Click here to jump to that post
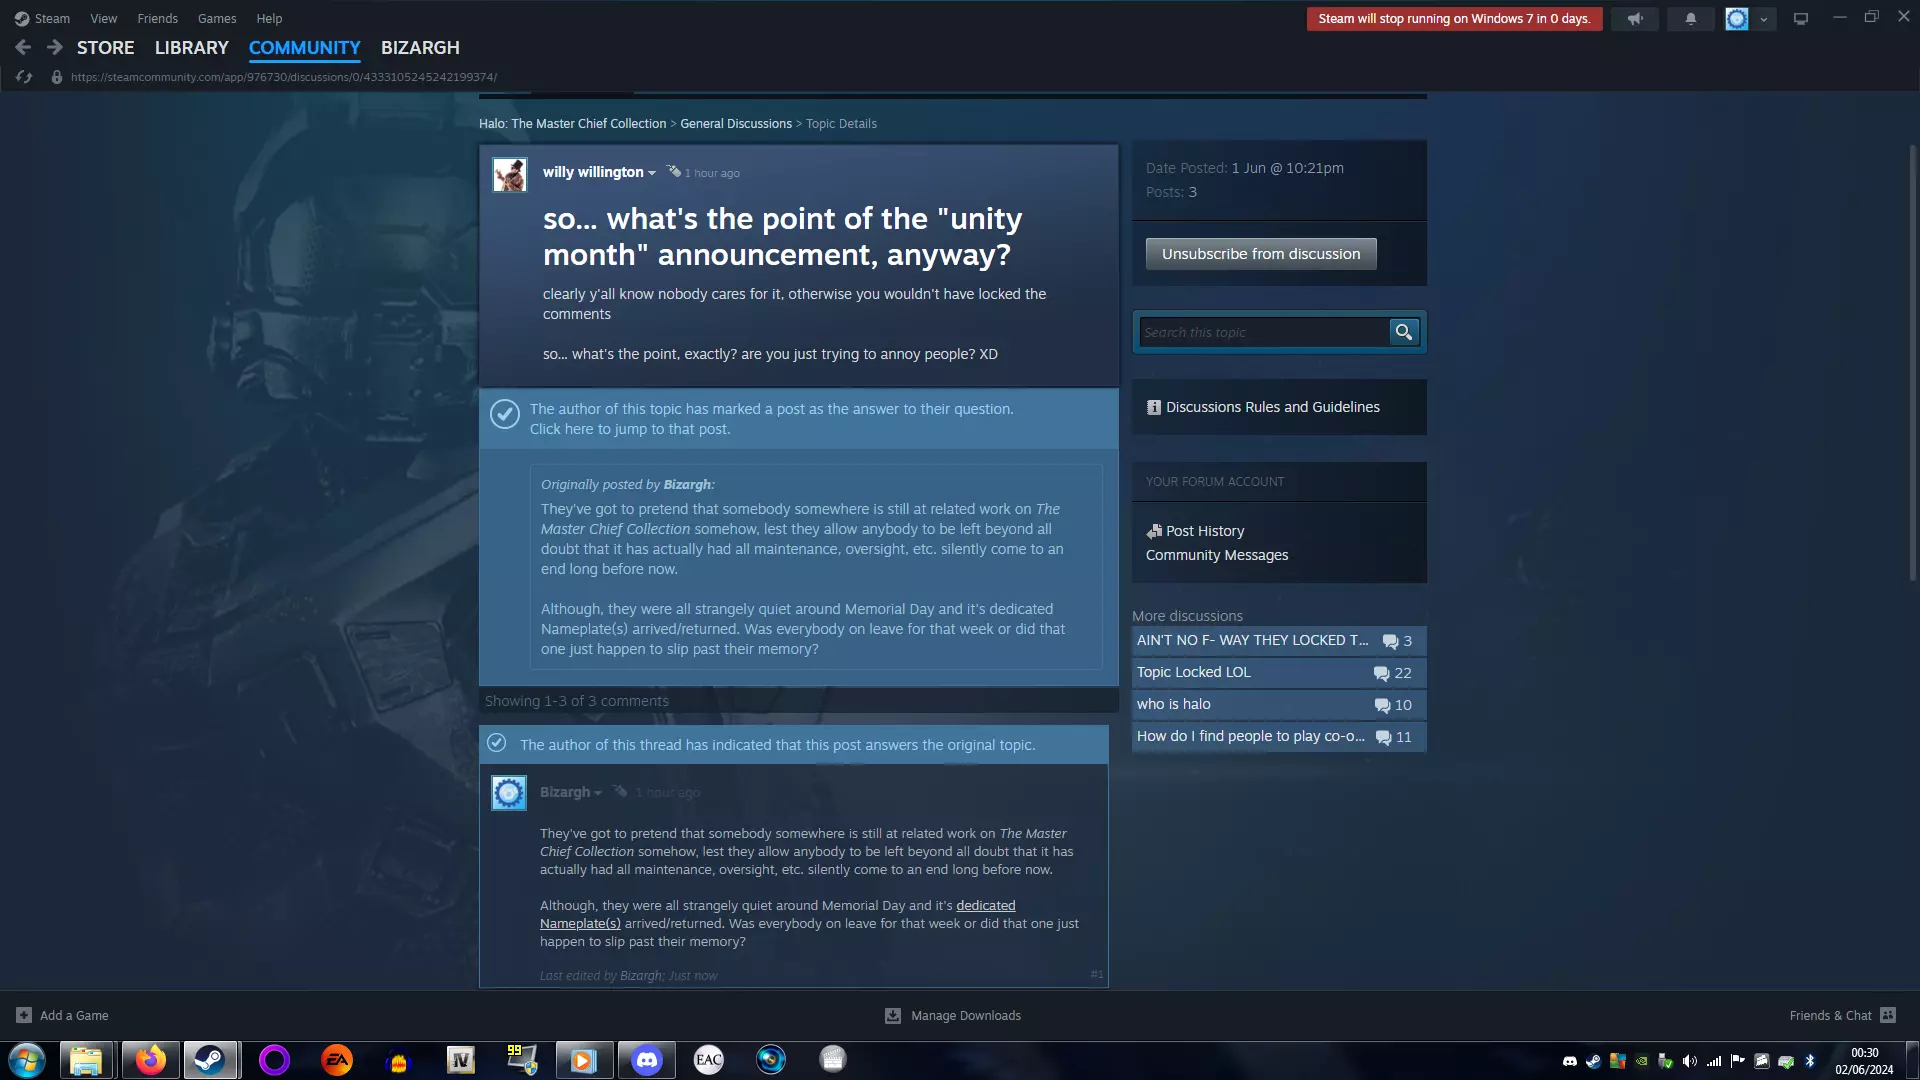The height and width of the screenshot is (1080, 1920). (x=629, y=429)
